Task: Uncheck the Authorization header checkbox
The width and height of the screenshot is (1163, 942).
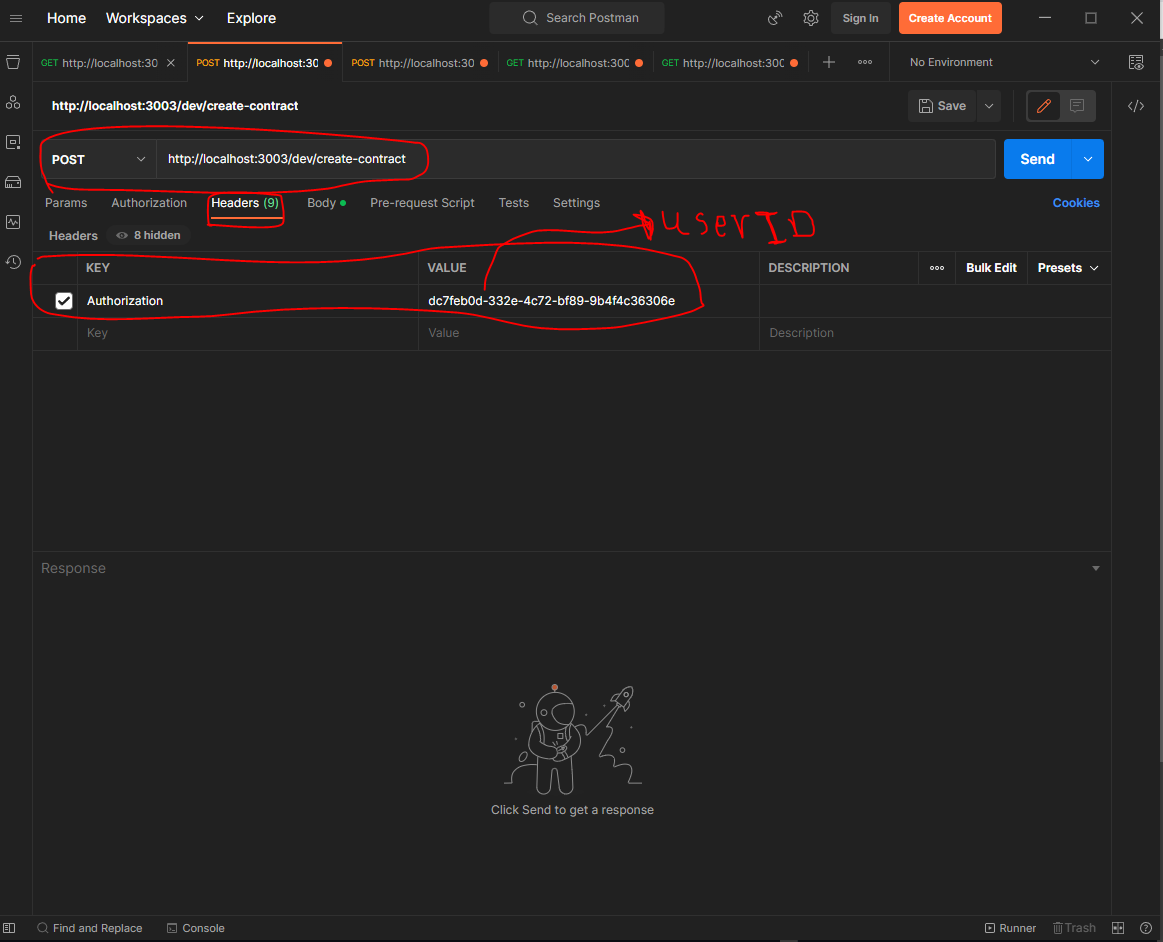Action: pyautogui.click(x=64, y=300)
